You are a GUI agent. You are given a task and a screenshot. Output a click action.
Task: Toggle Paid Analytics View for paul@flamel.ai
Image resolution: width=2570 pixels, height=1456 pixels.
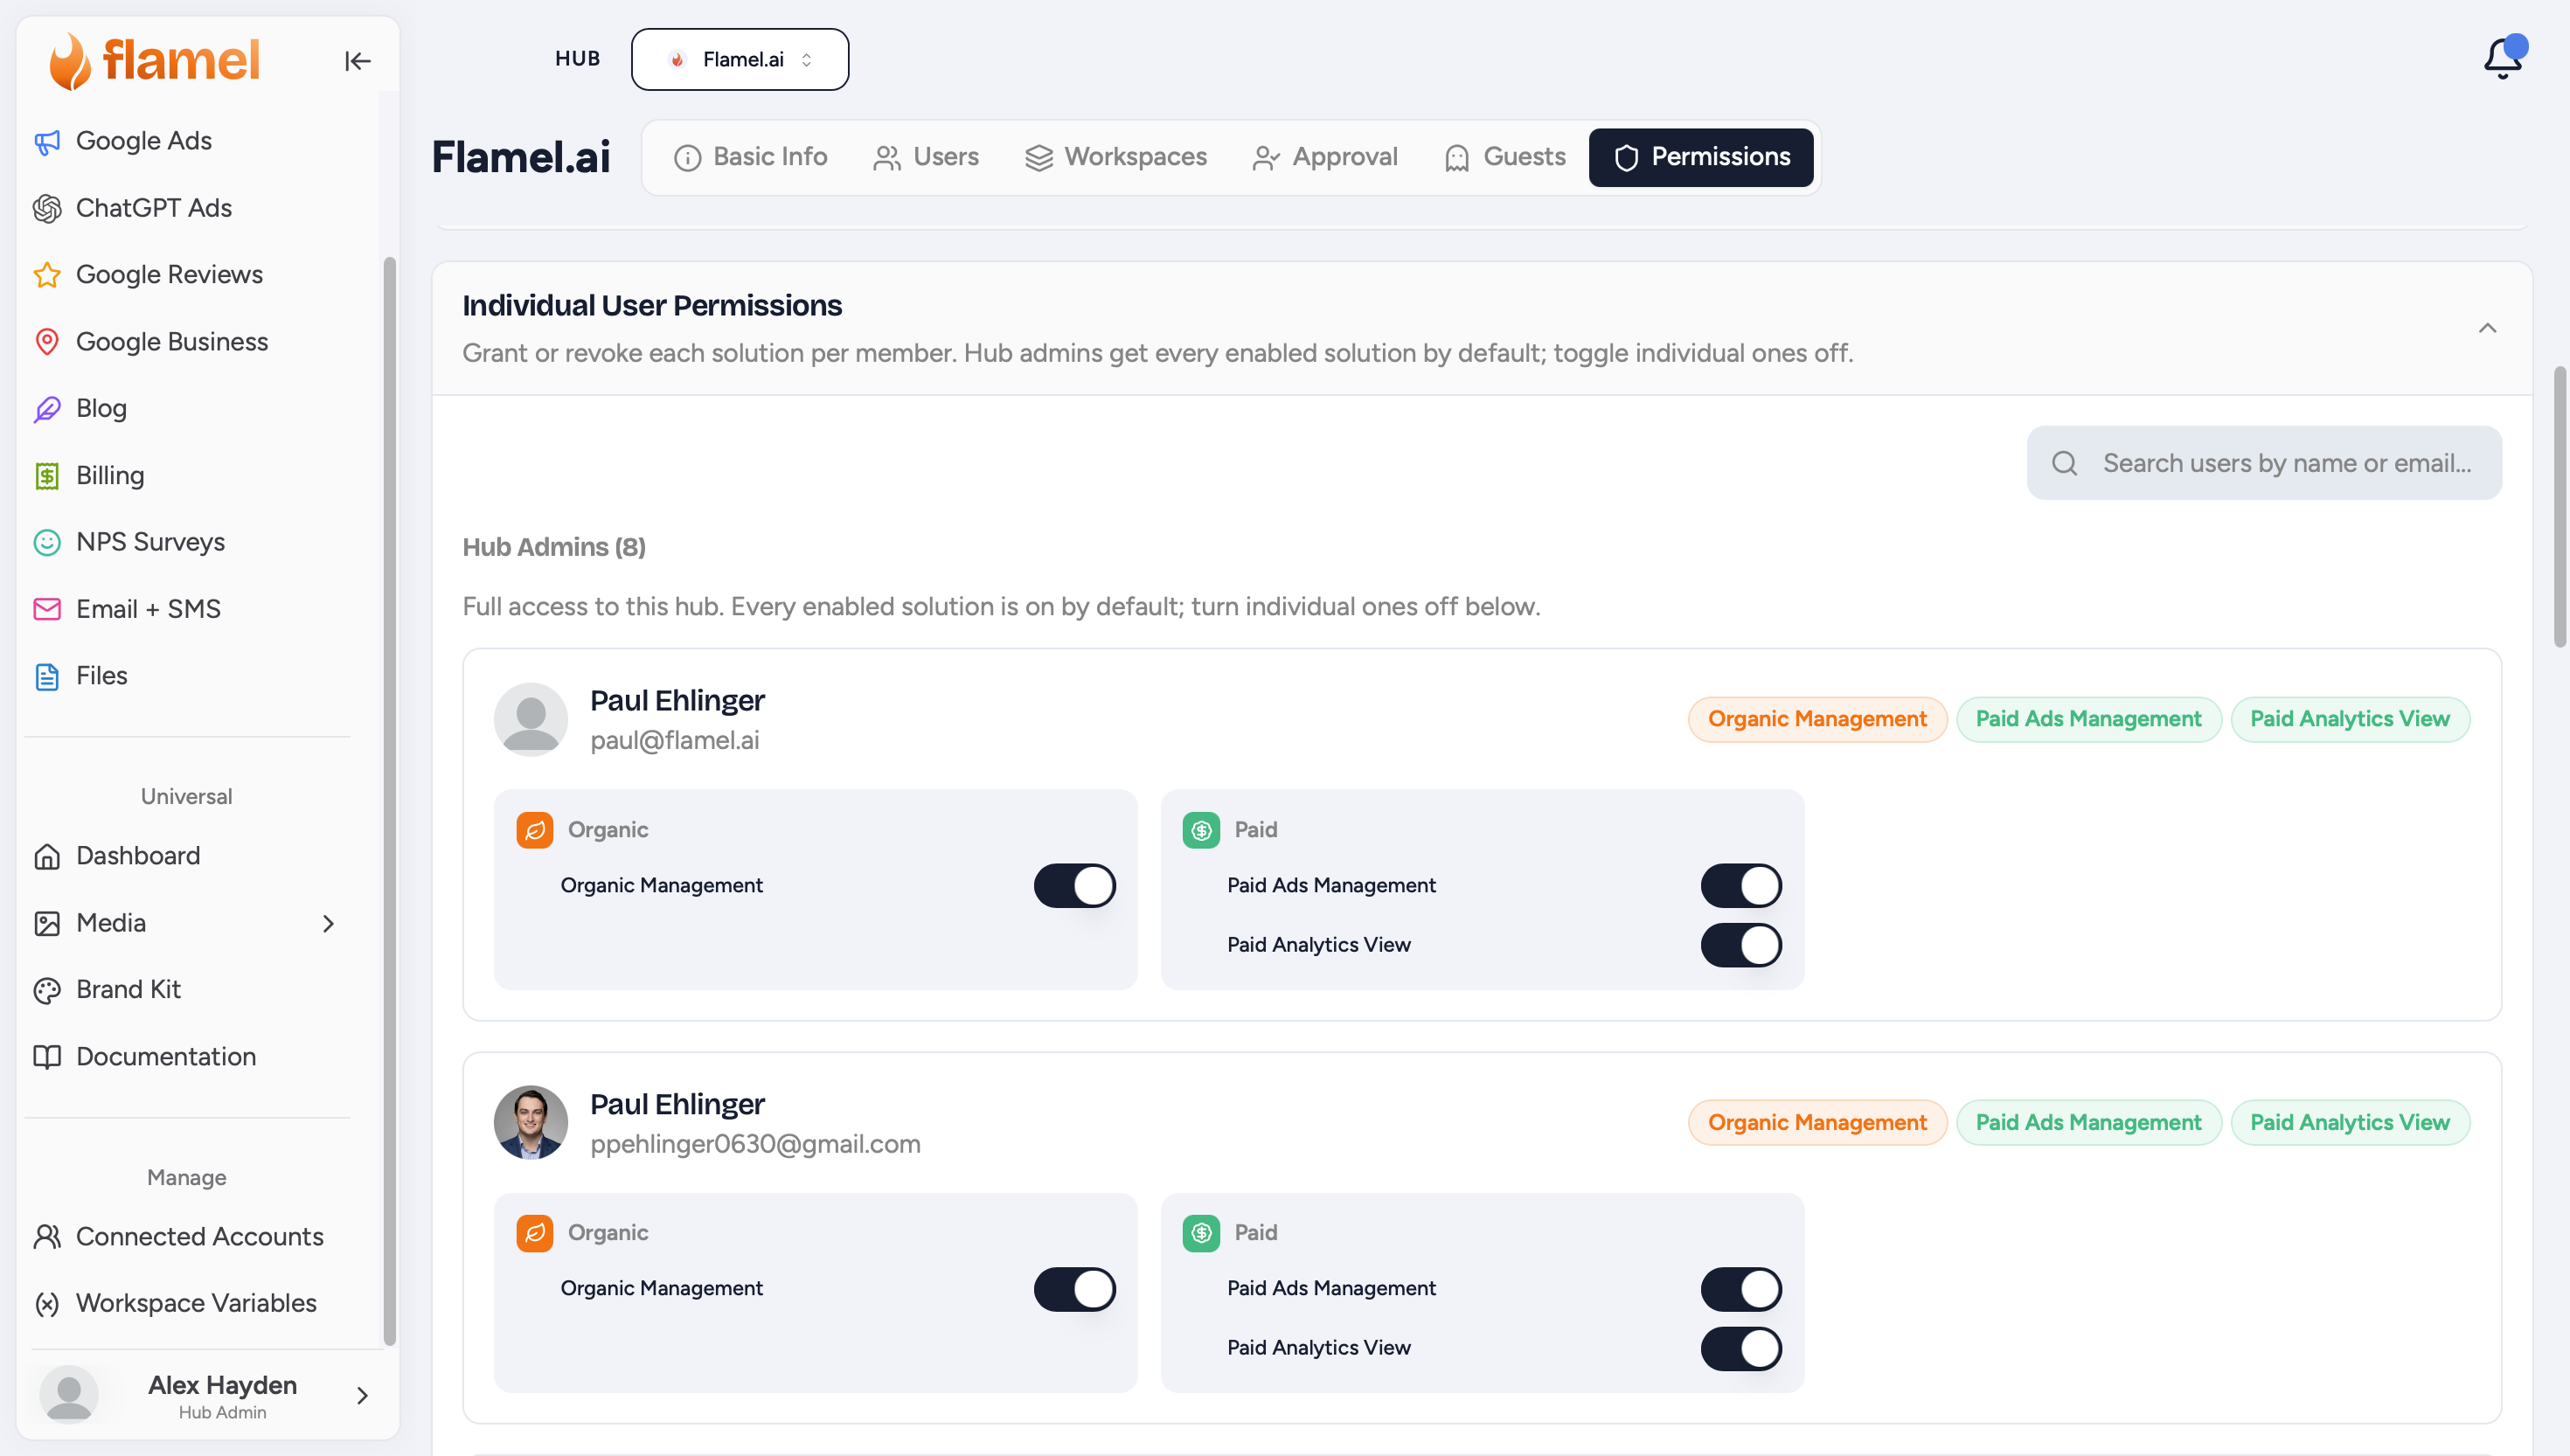click(1741, 945)
